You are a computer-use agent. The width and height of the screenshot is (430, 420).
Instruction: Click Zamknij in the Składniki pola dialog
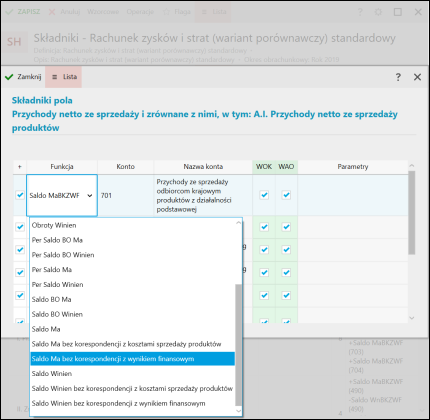[23, 77]
